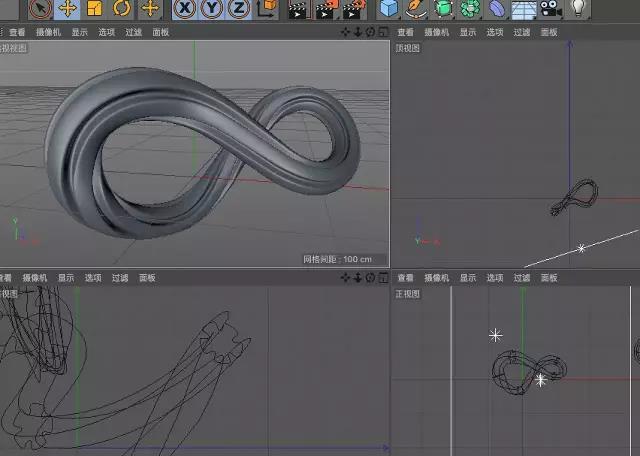Click perspective viewport orbit camera icon
Viewport: 640px width, 456px height.
coord(370,32)
